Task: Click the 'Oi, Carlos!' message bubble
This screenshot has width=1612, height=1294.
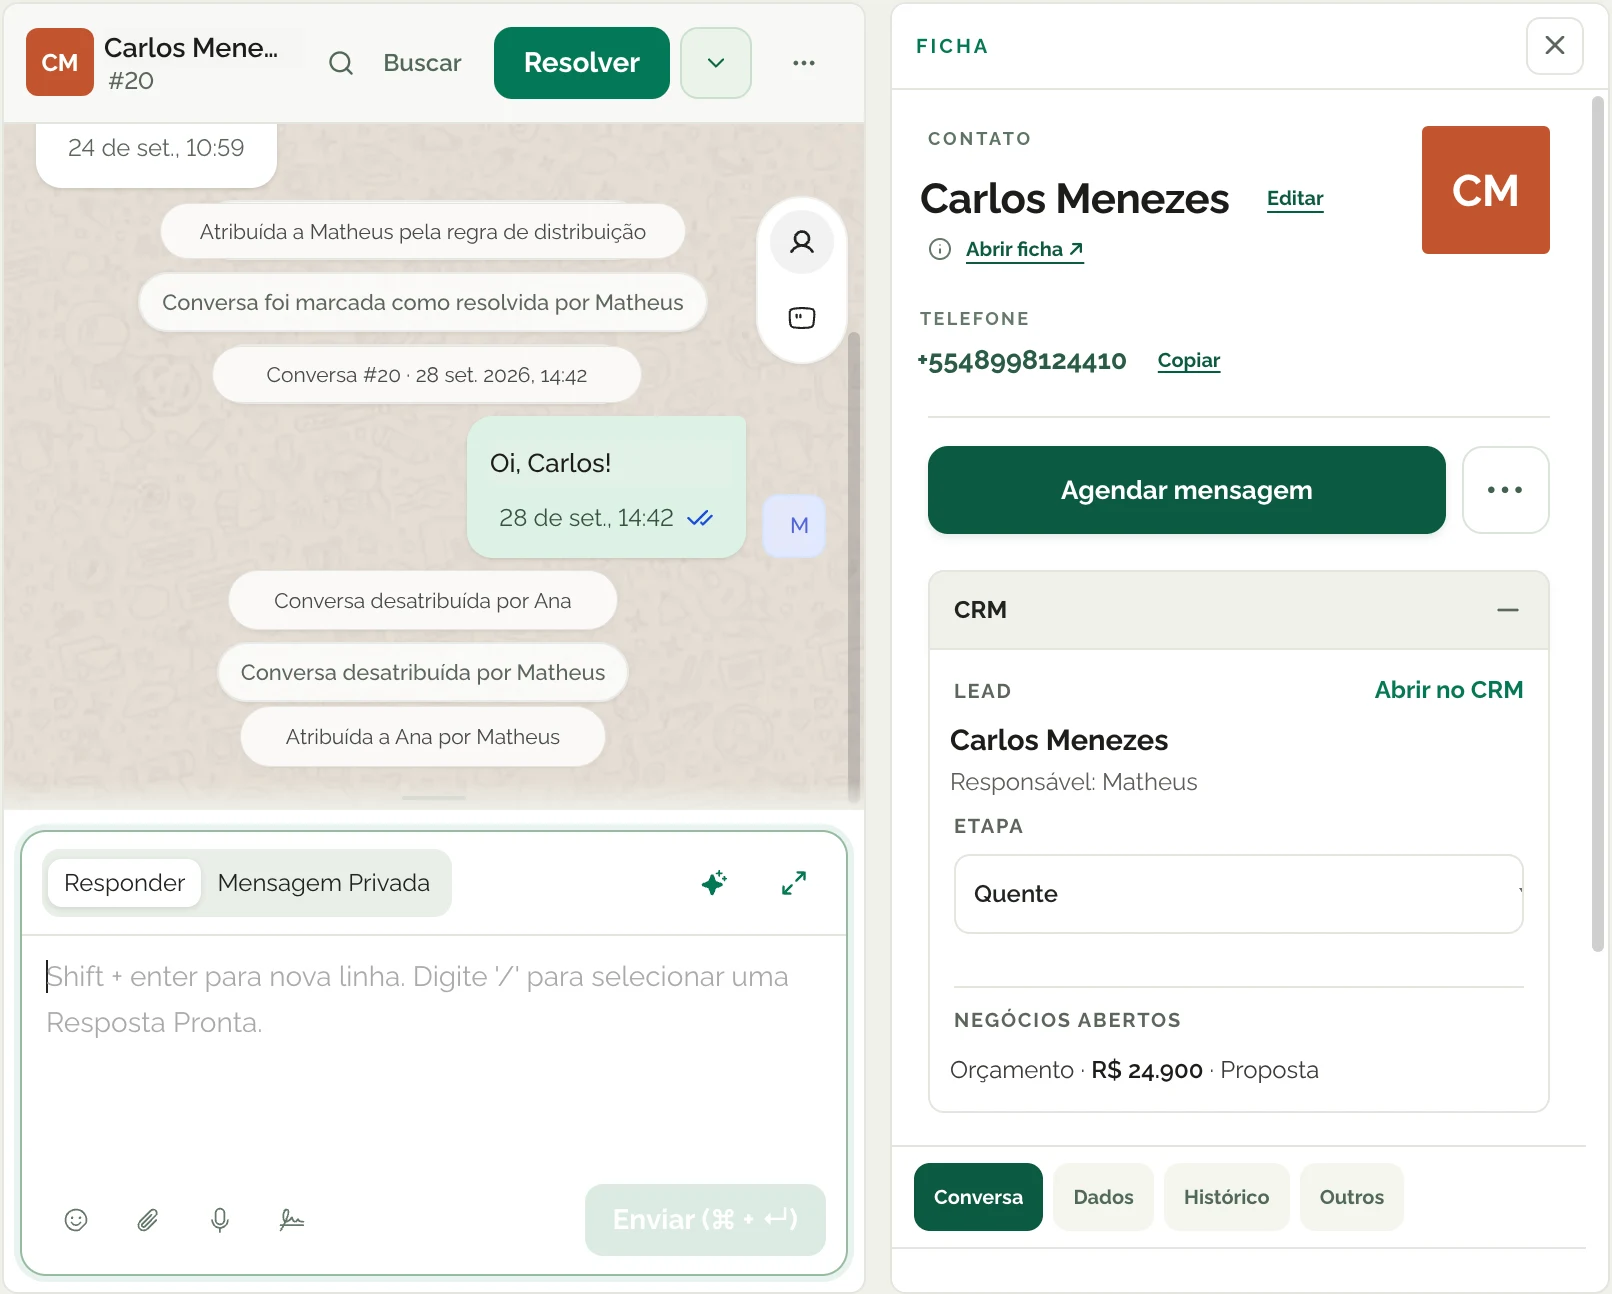Action: (607, 487)
